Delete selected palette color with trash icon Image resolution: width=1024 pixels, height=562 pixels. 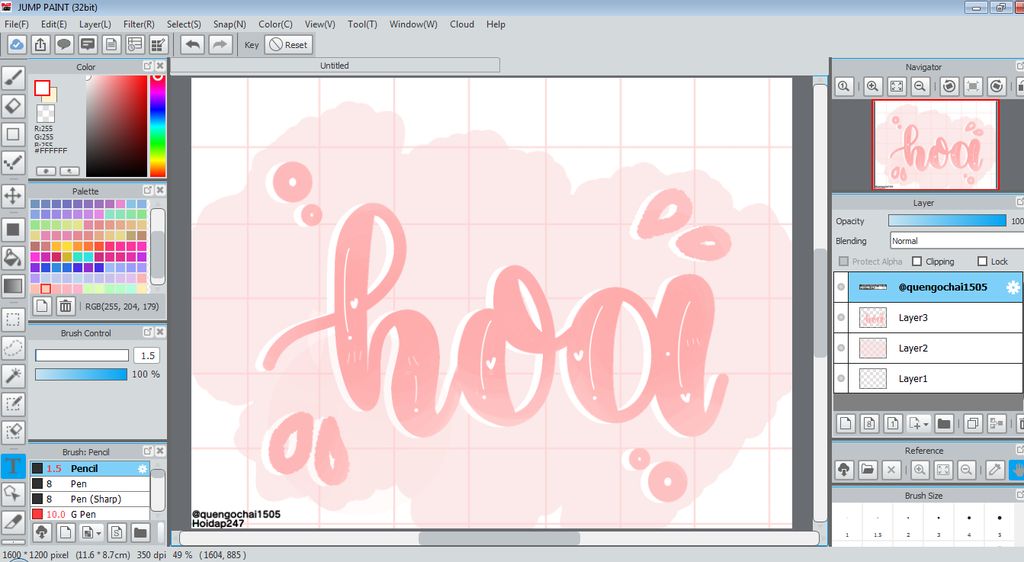pos(65,306)
